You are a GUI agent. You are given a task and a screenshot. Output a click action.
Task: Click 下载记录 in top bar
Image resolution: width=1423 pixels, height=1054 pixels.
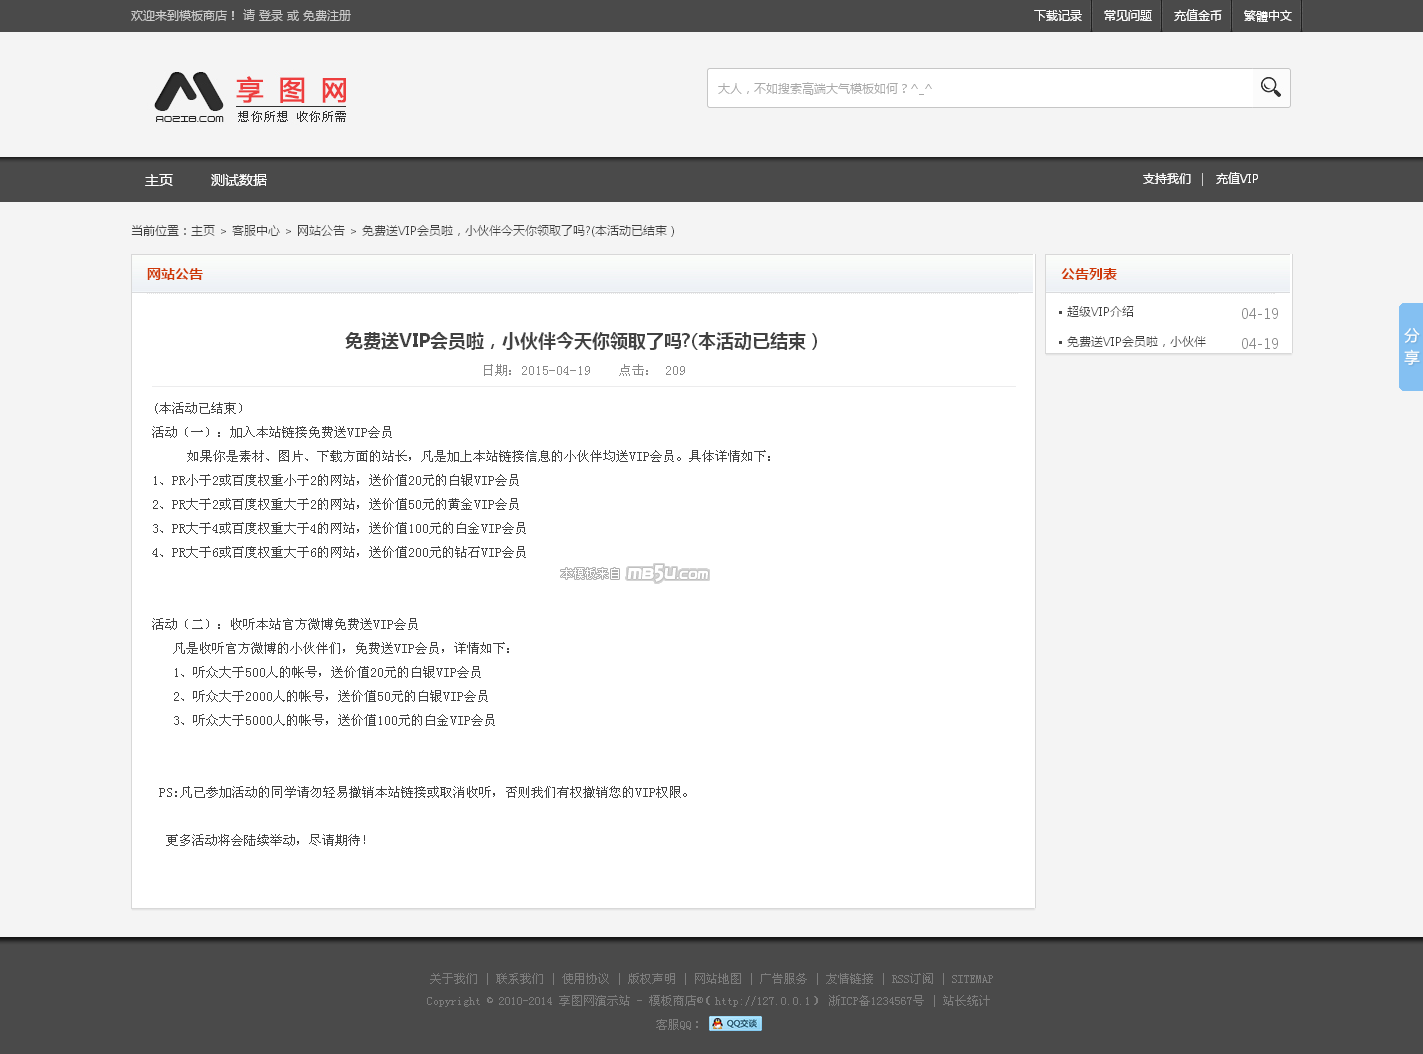(x=1057, y=16)
